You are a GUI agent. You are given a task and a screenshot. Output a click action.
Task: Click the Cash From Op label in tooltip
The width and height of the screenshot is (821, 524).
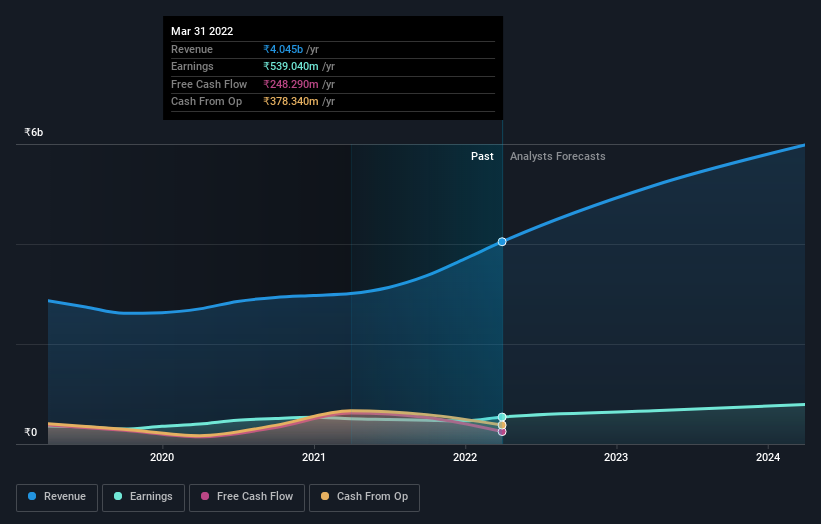[206, 102]
